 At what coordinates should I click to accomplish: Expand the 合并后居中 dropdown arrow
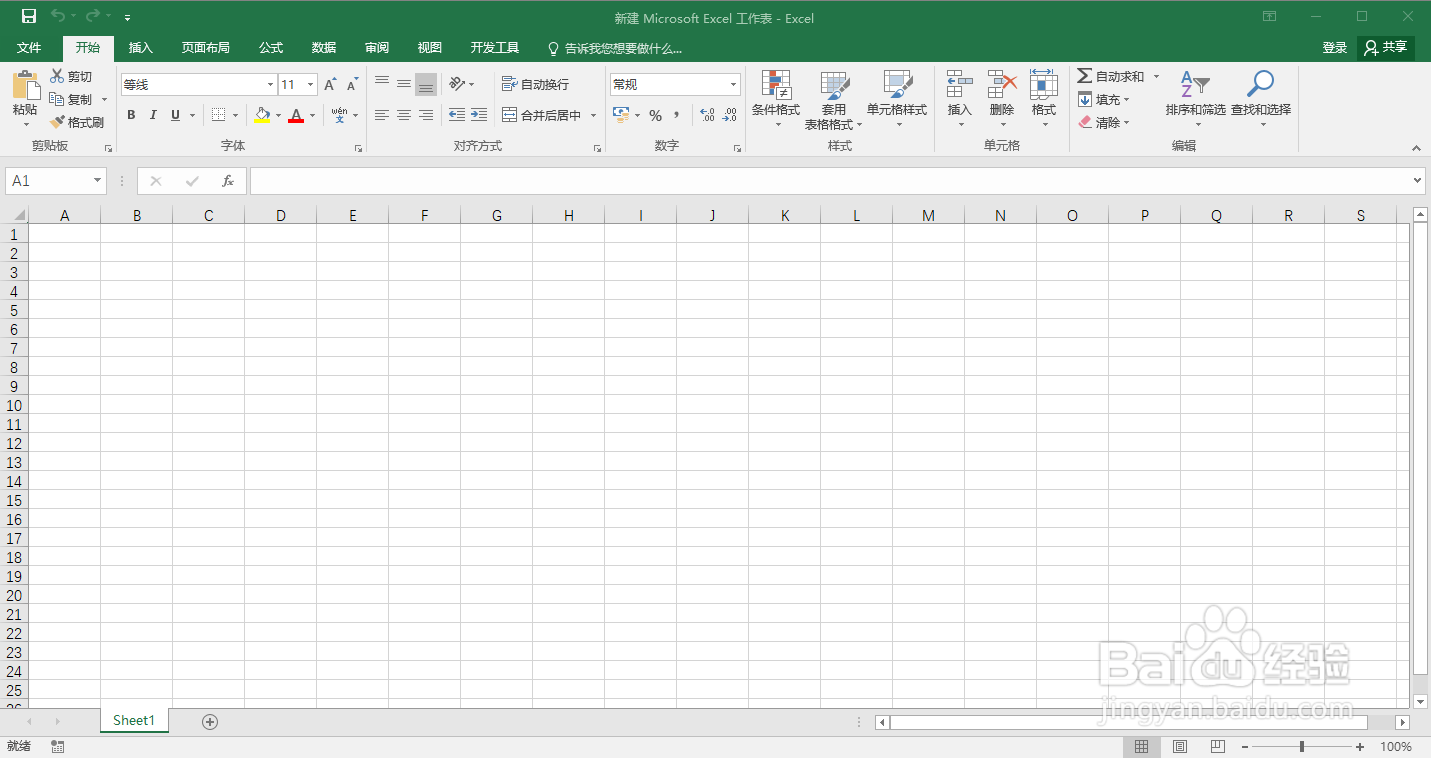pos(593,116)
